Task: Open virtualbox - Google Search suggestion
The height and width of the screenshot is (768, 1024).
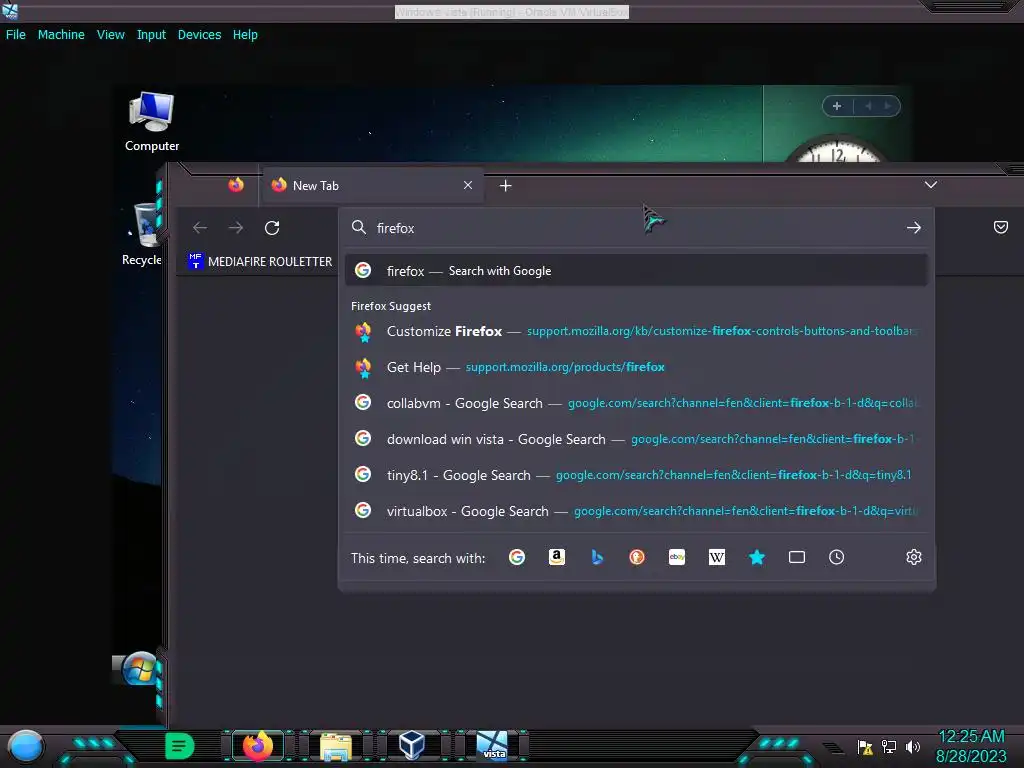Action: pos(637,511)
